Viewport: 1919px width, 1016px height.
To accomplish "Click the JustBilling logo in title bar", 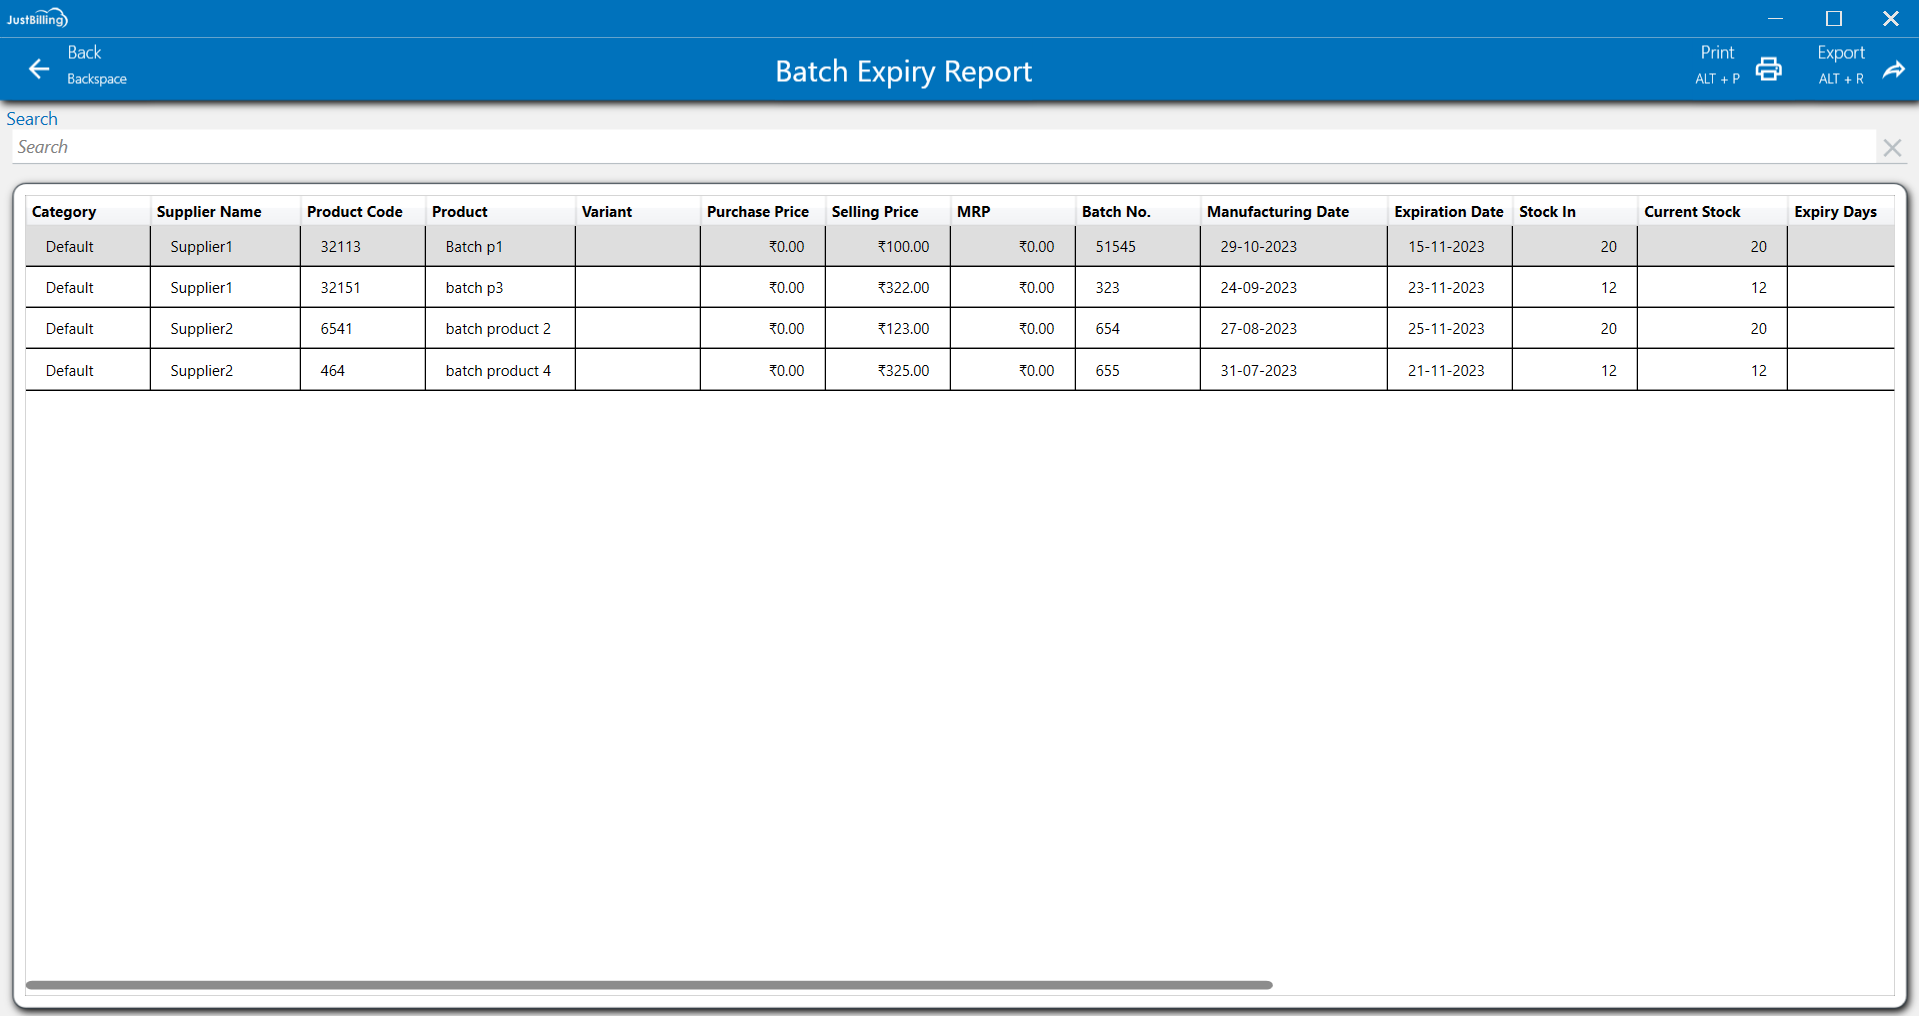I will pyautogui.click(x=37, y=18).
